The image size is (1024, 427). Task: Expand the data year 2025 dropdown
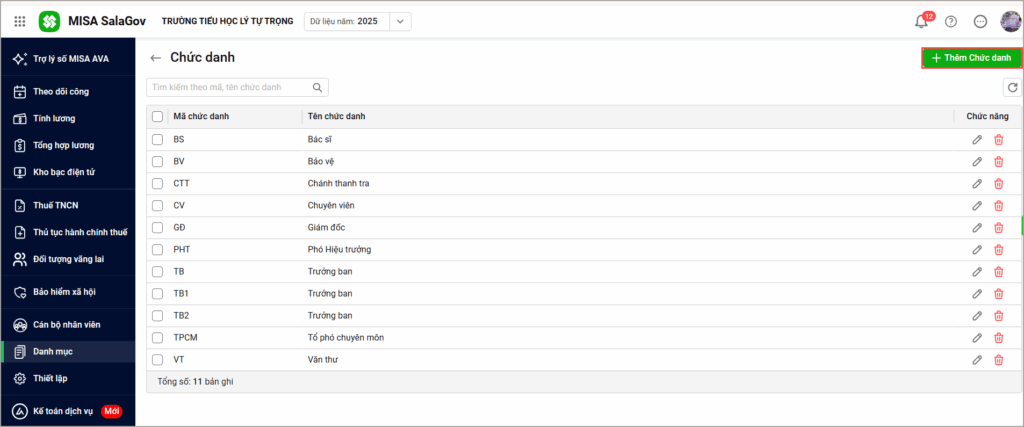click(399, 21)
